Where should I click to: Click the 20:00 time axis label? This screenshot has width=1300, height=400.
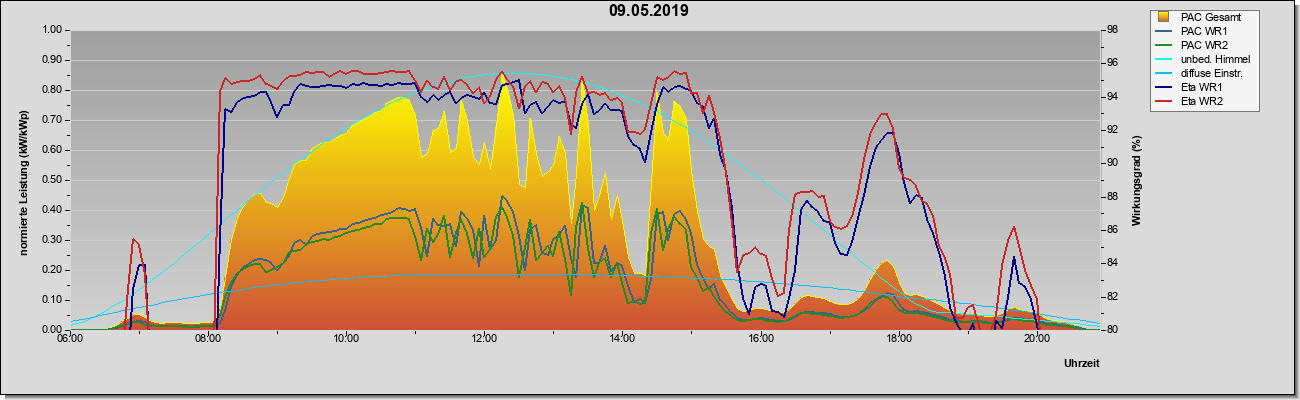point(1036,338)
